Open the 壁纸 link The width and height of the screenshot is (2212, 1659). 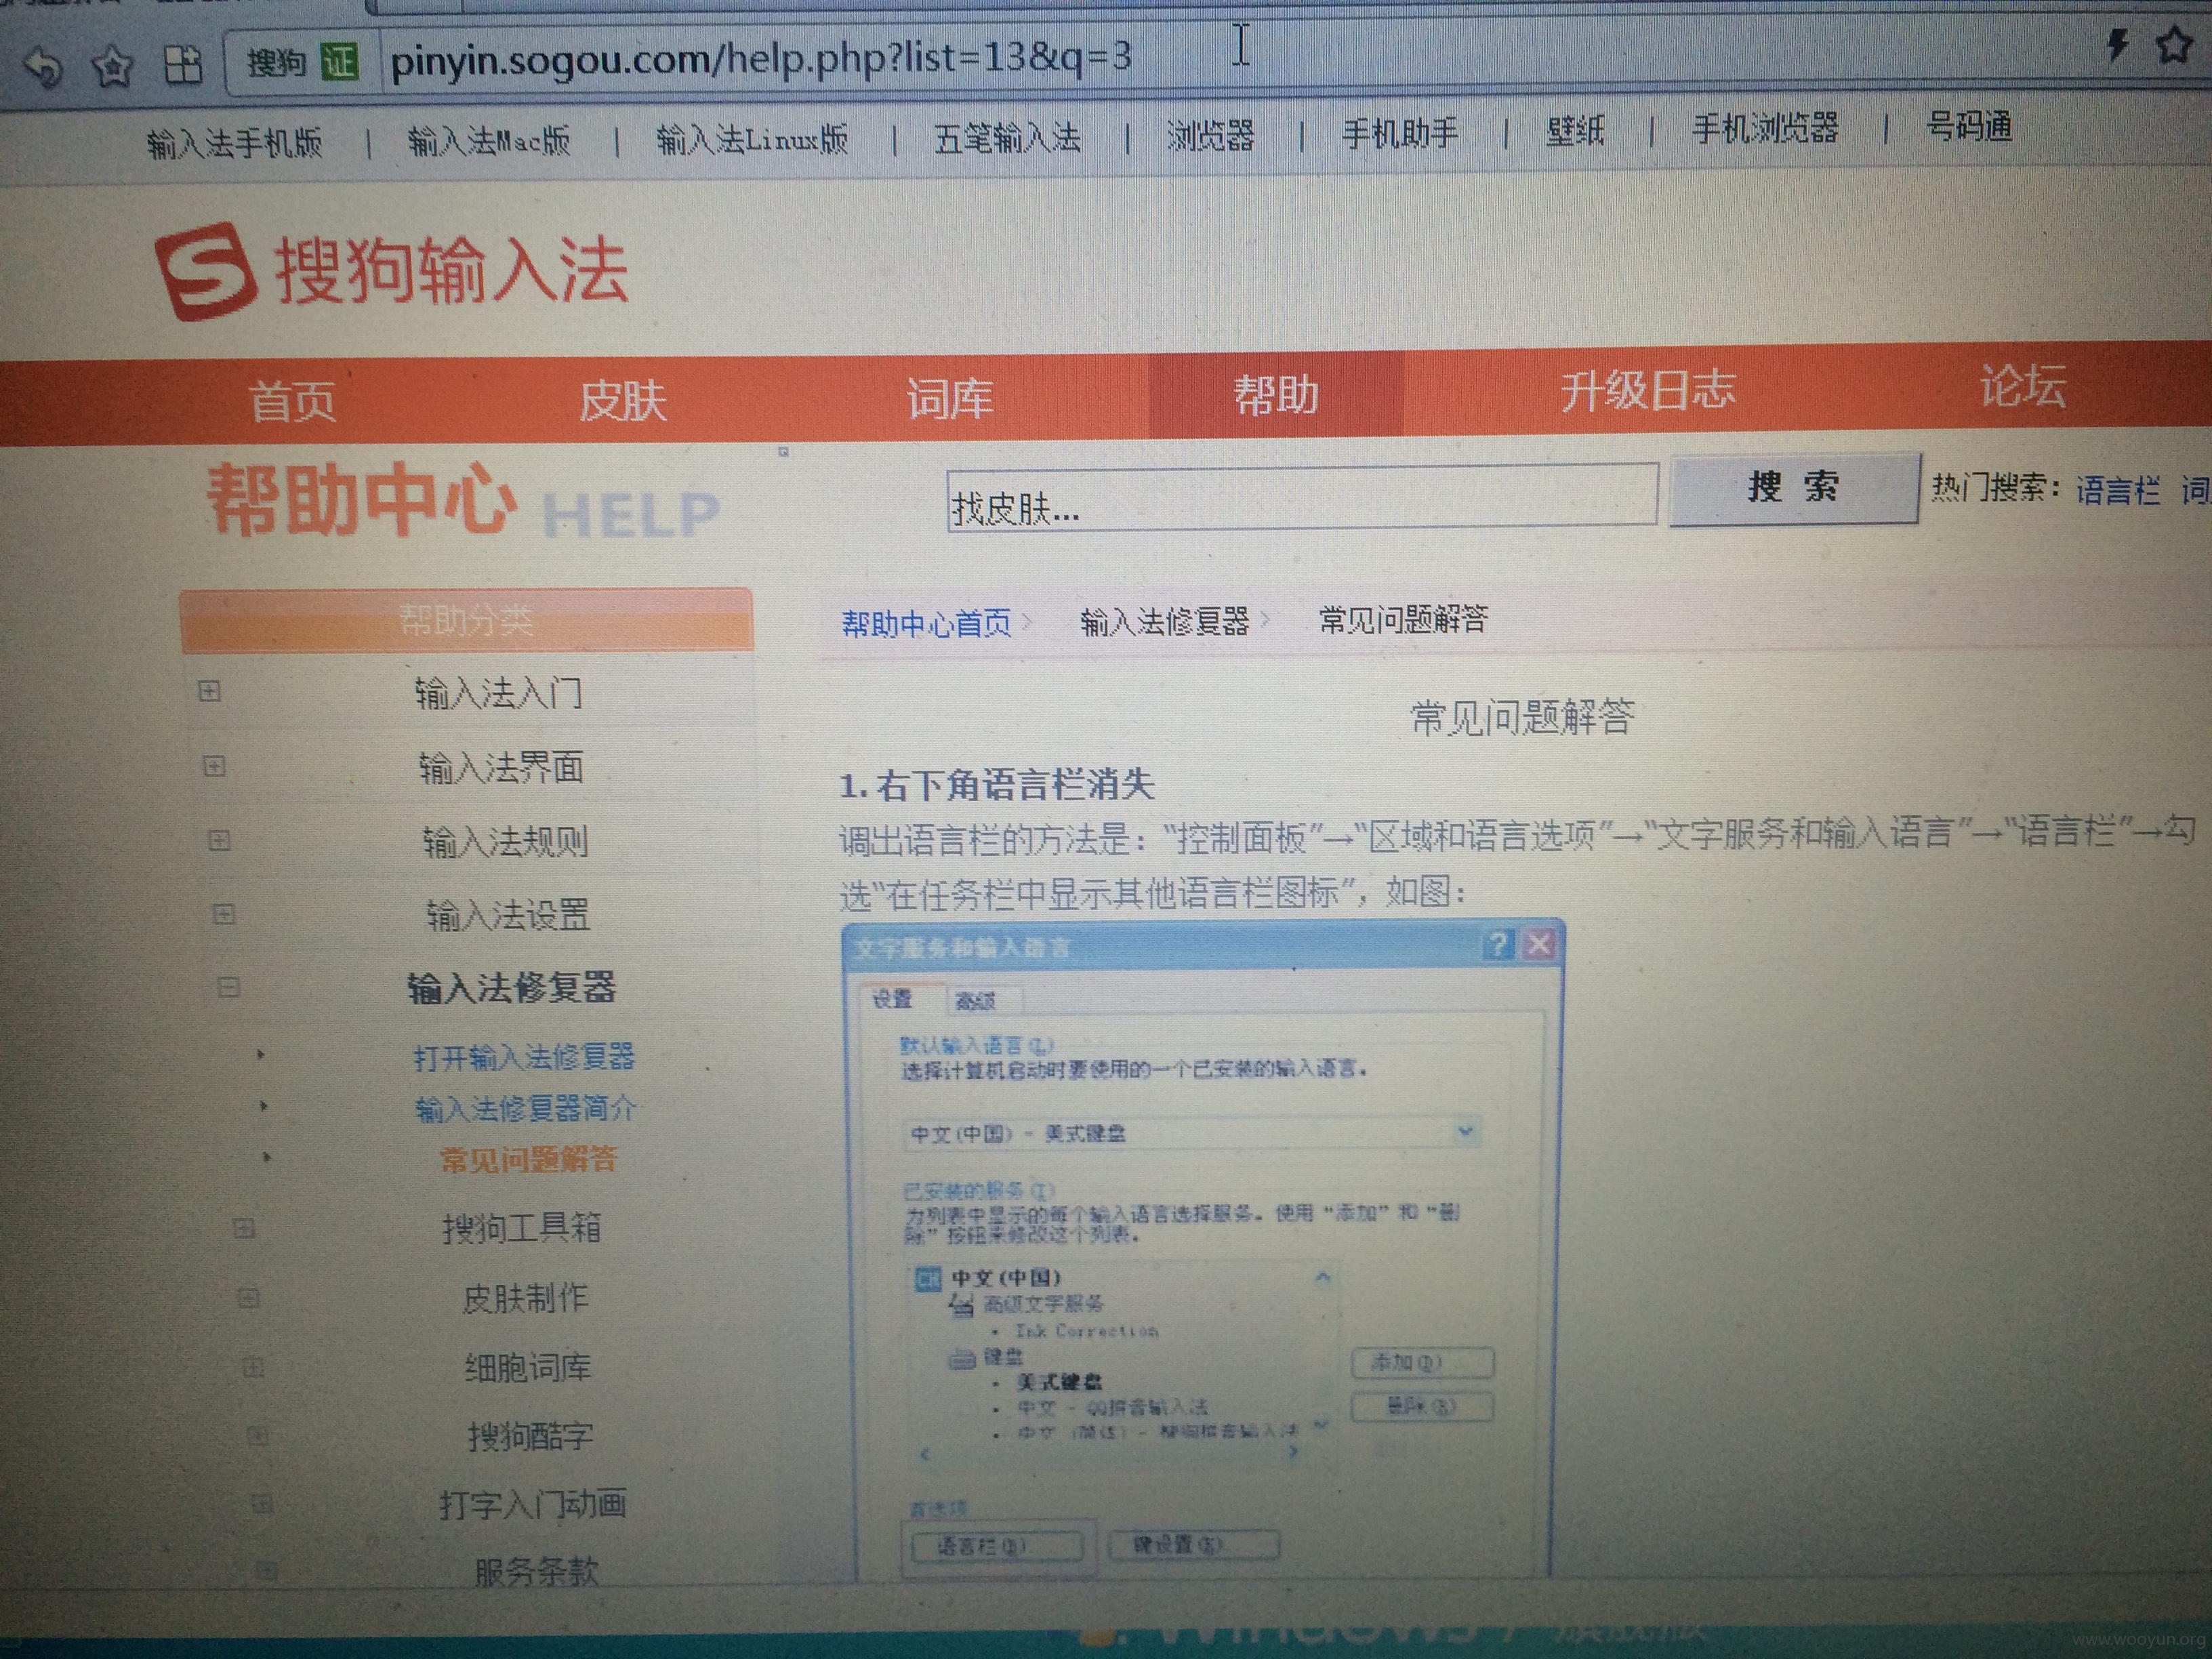click(x=1575, y=130)
